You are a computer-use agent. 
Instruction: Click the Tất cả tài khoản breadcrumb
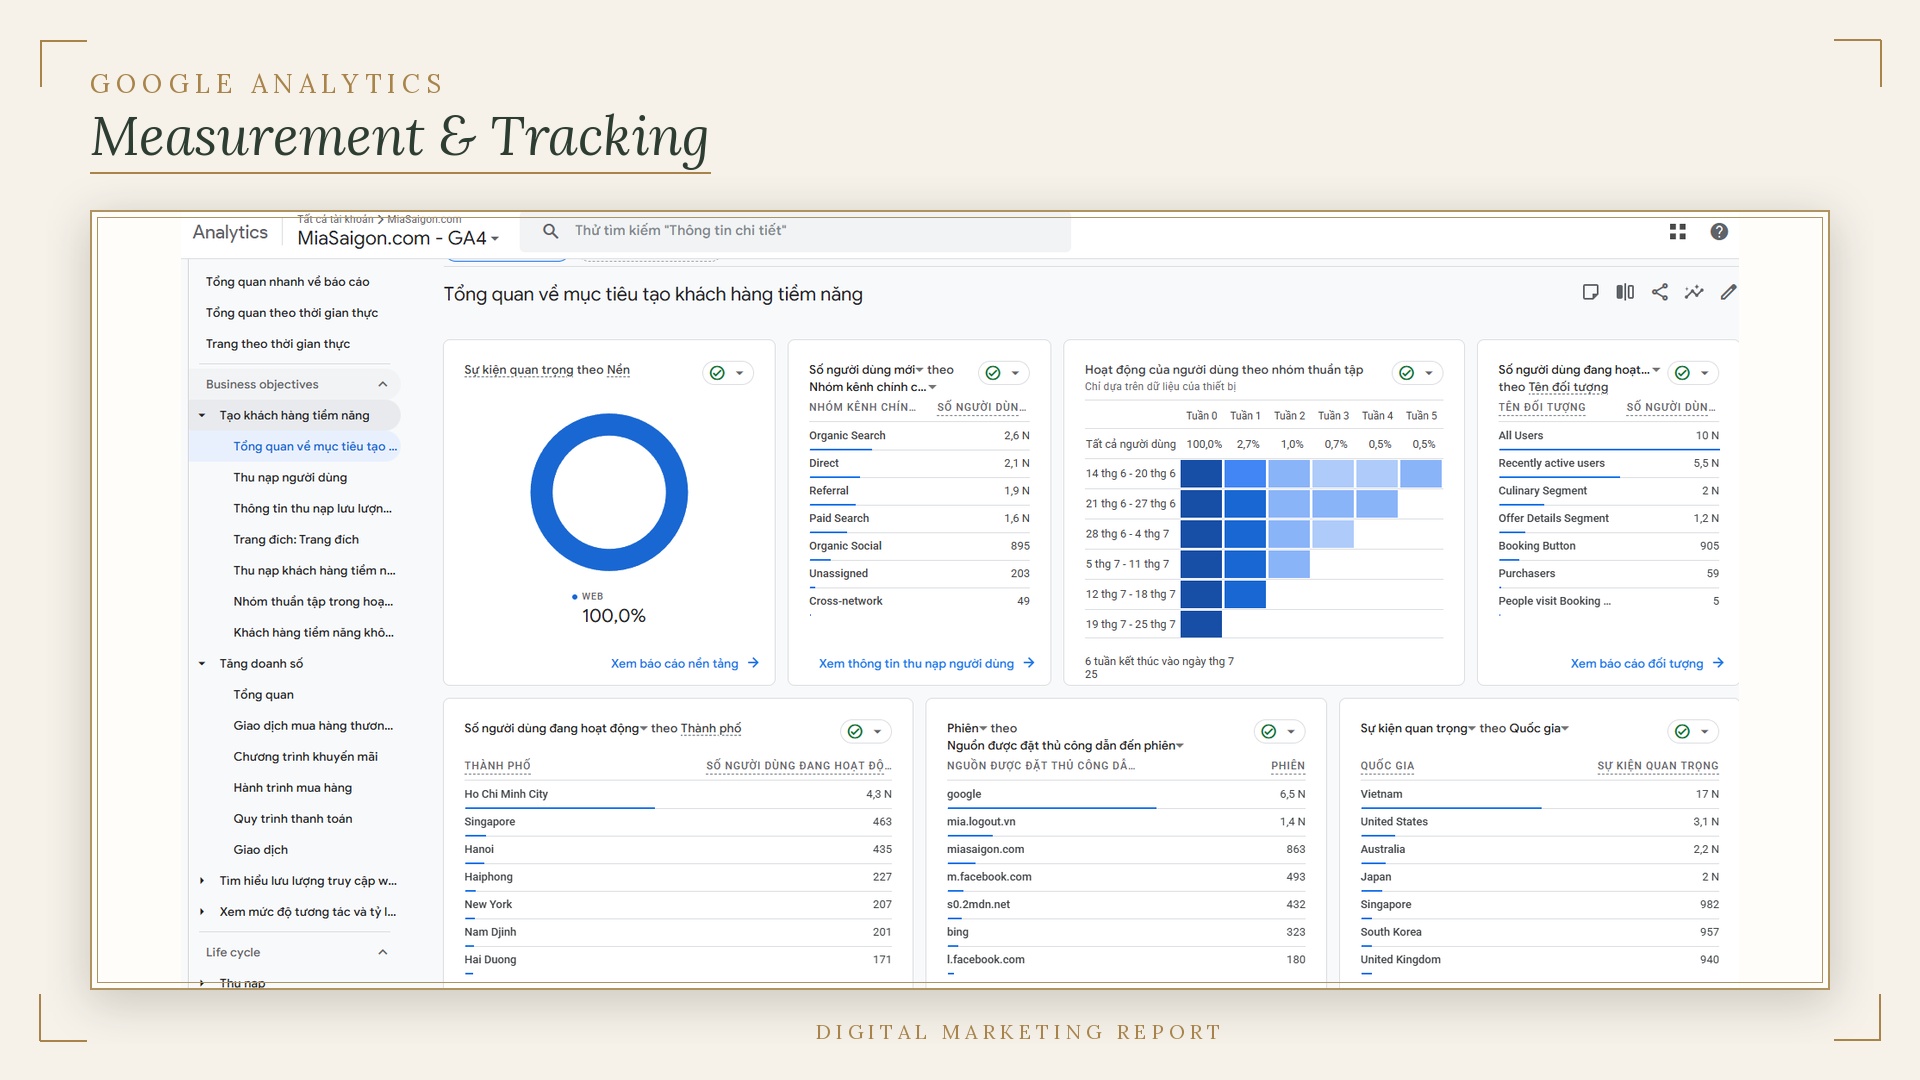(335, 219)
